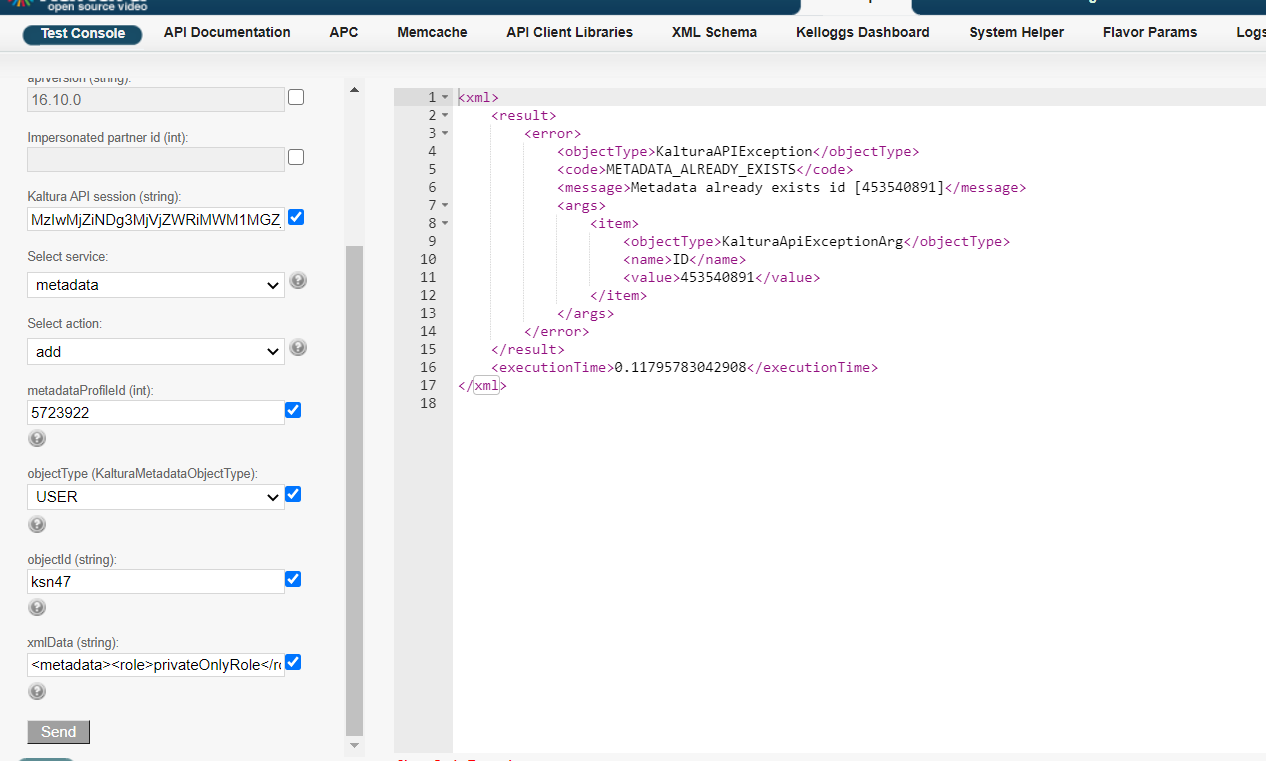Open help icon for Select action
The width and height of the screenshot is (1266, 761).
[x=298, y=348]
